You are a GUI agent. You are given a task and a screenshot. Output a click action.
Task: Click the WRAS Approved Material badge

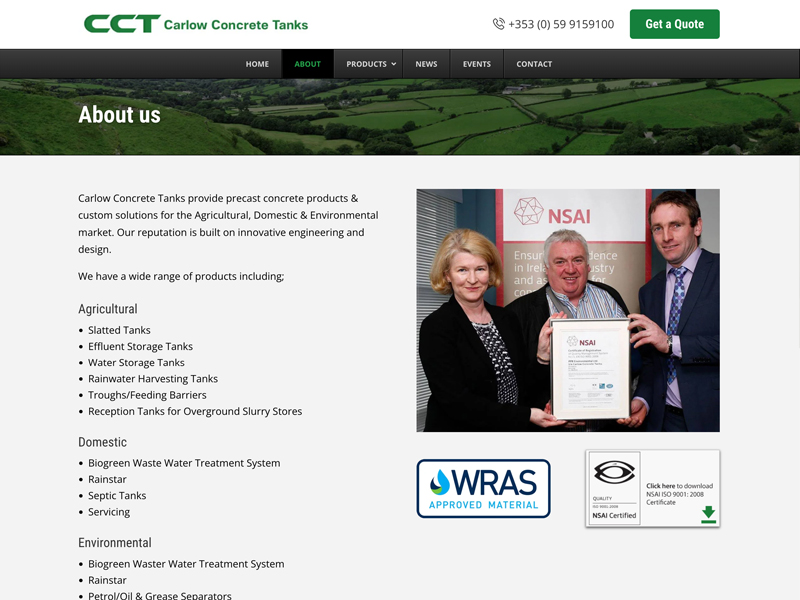(483, 488)
